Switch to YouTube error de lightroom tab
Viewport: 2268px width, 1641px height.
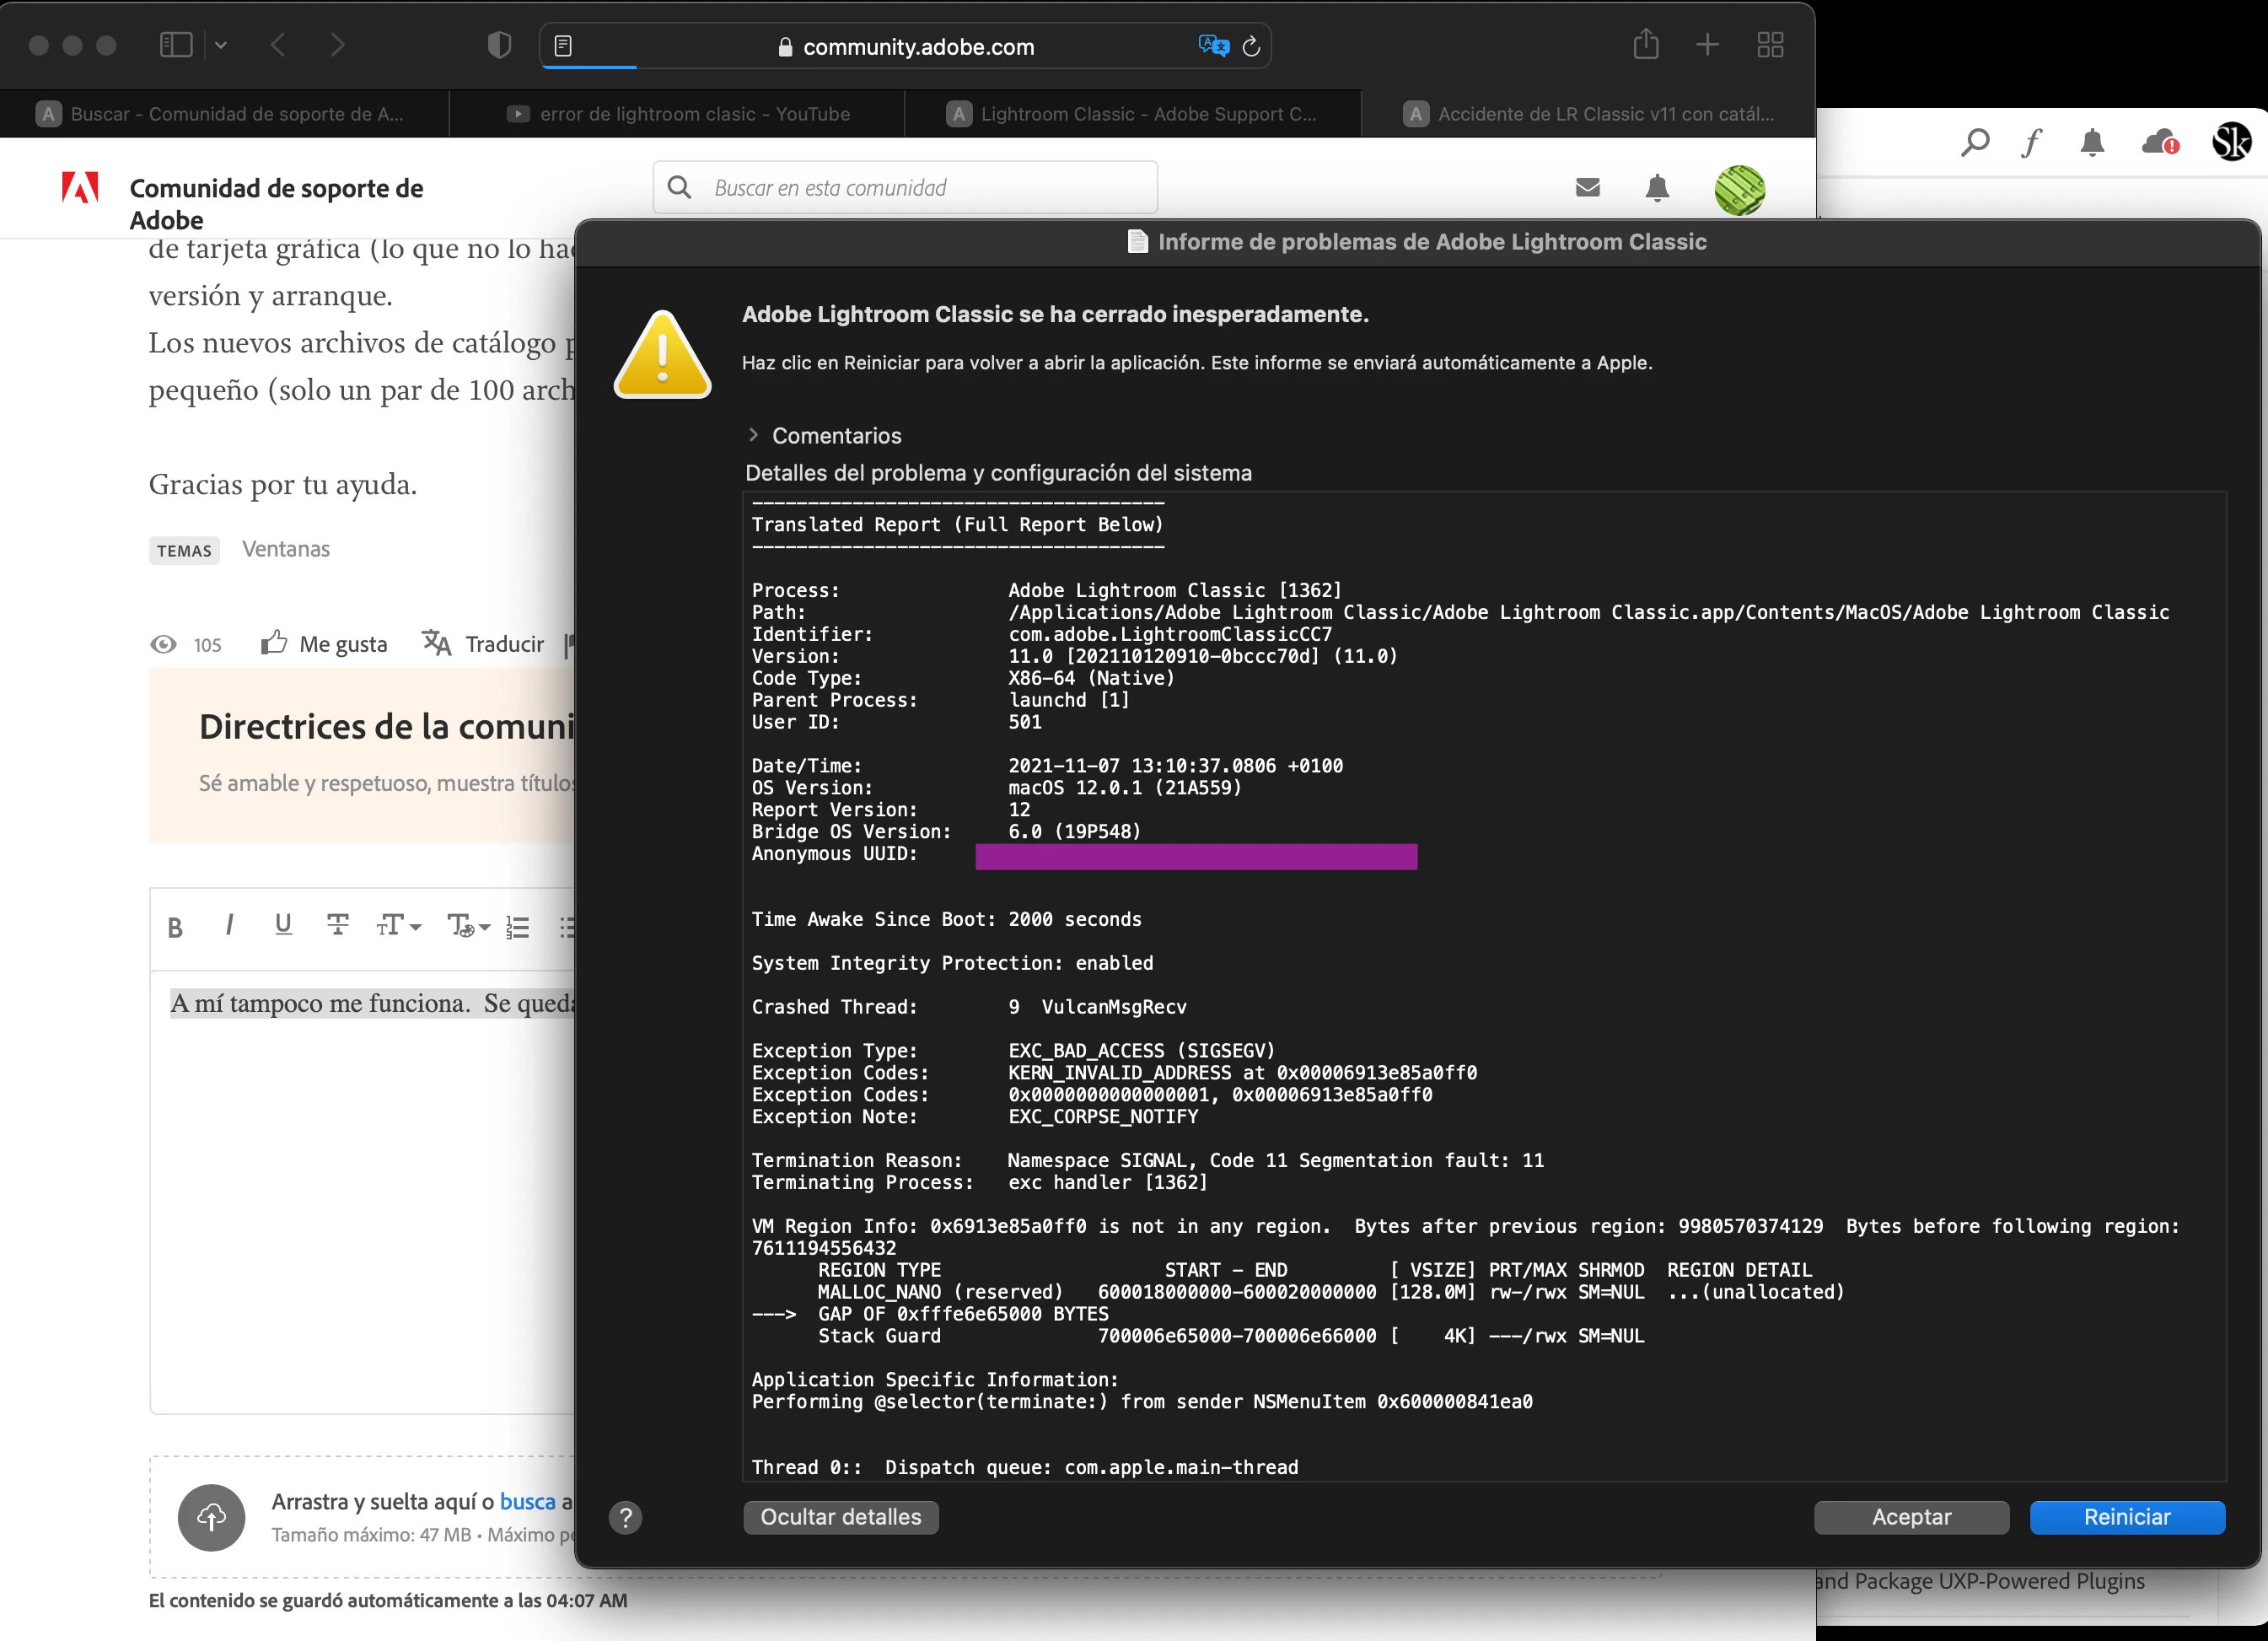click(x=677, y=114)
